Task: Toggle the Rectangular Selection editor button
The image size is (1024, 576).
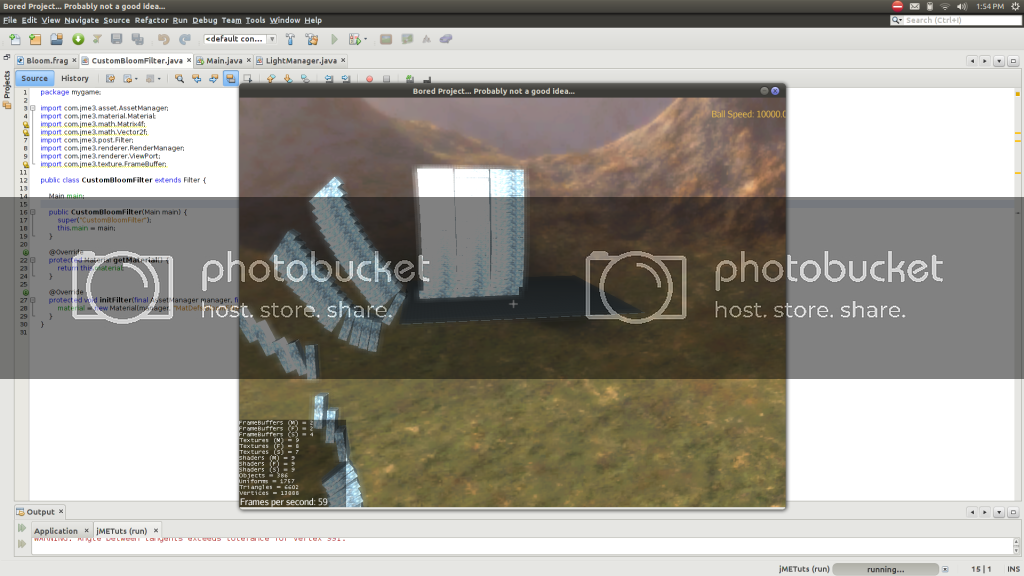Action: 247,78
